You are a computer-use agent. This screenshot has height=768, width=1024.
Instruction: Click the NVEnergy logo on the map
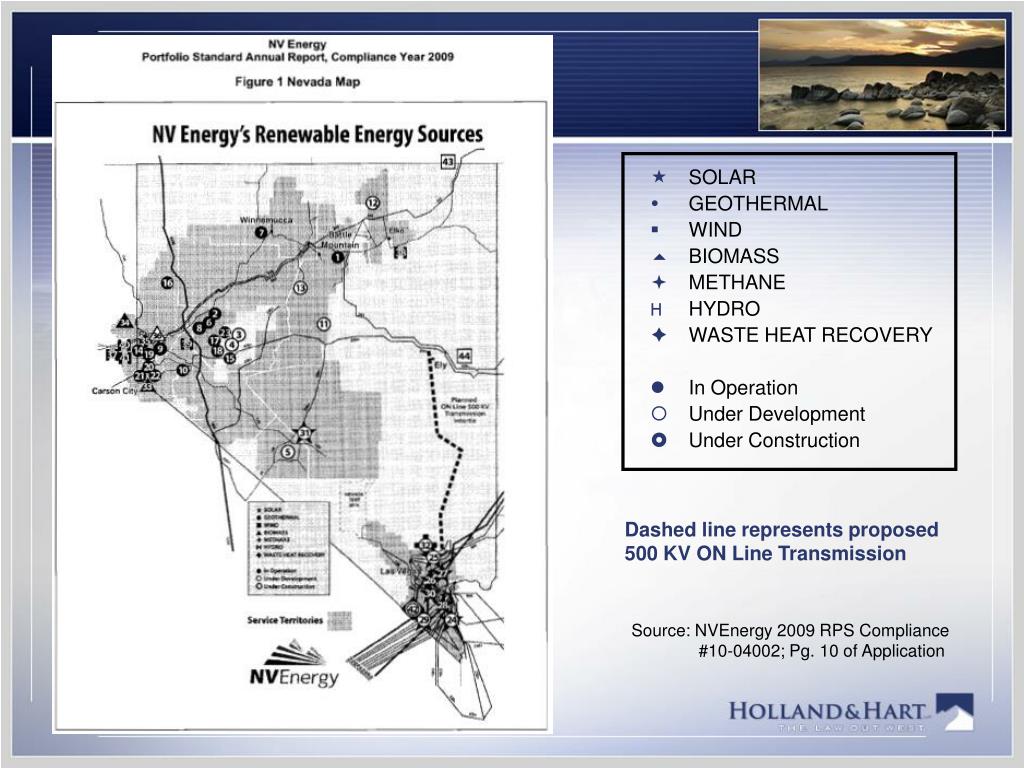(x=295, y=664)
